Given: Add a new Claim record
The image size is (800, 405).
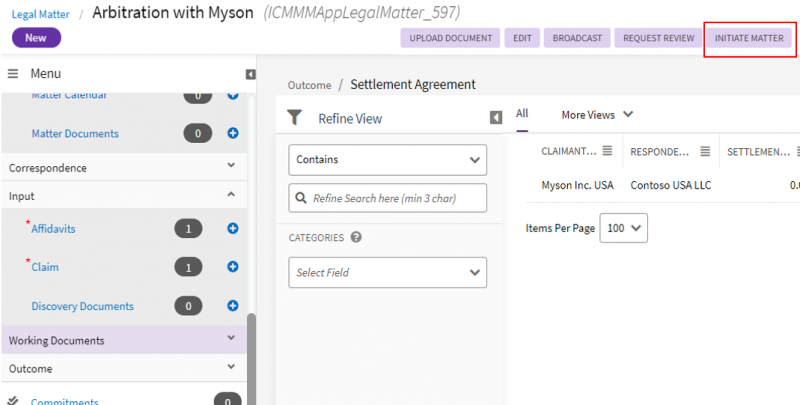Looking at the screenshot, I should pyautogui.click(x=233, y=266).
